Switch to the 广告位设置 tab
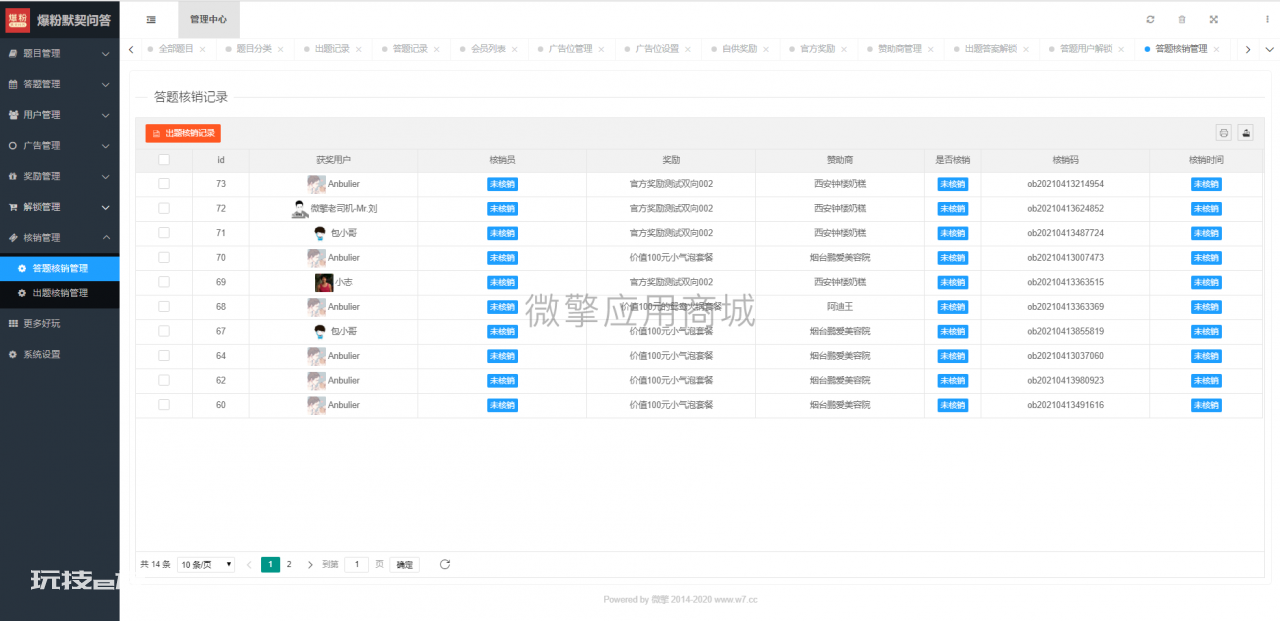Screen dimensions: 1280x621 click(x=658, y=49)
